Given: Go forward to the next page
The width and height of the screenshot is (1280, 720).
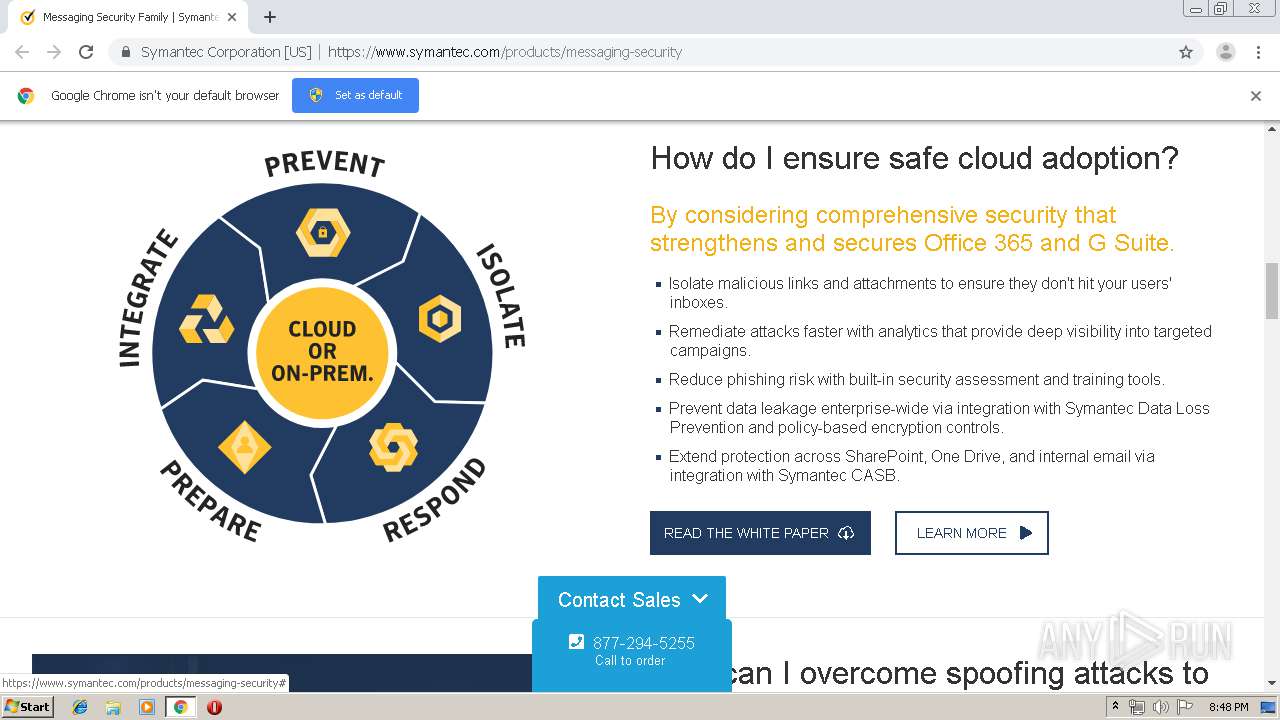Looking at the screenshot, I should 54,52.
